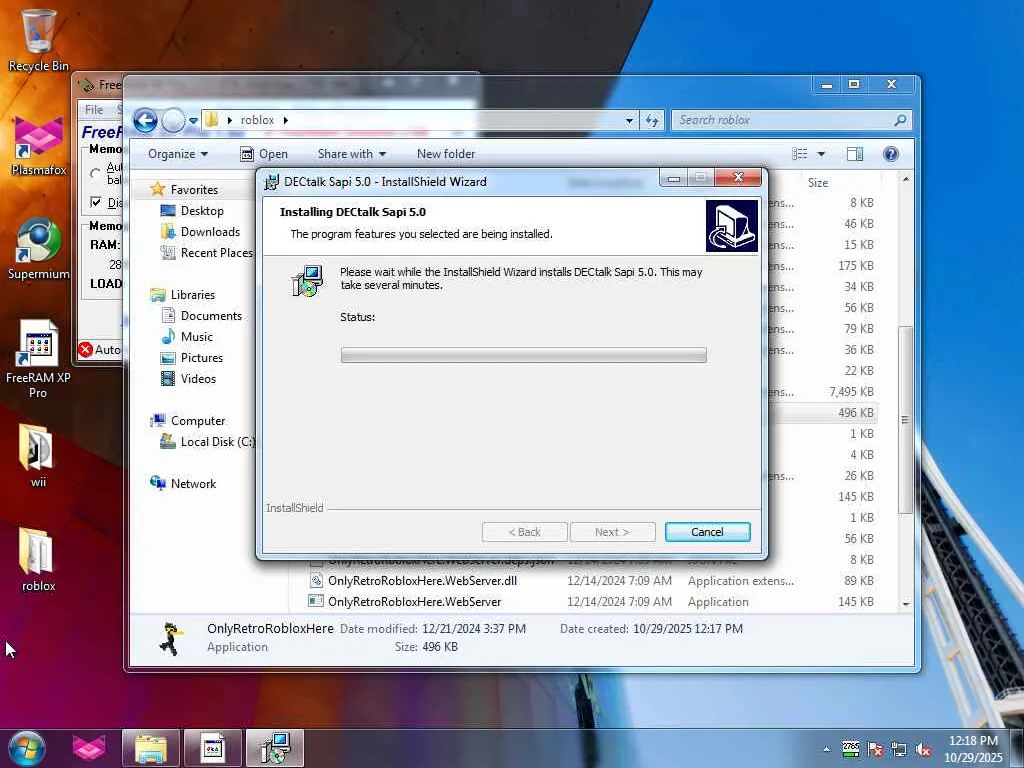This screenshot has width=1024, height=768.
Task: Click Cancel in InstallShield Wizard
Action: 707,532
